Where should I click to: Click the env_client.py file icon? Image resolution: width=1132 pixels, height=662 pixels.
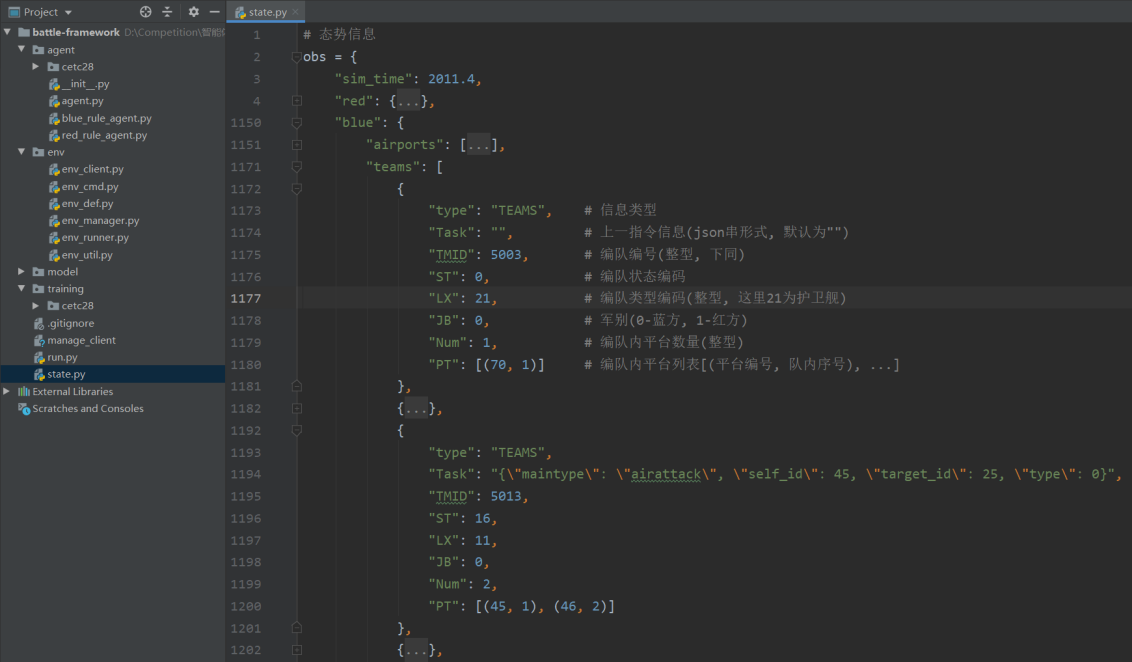53,169
